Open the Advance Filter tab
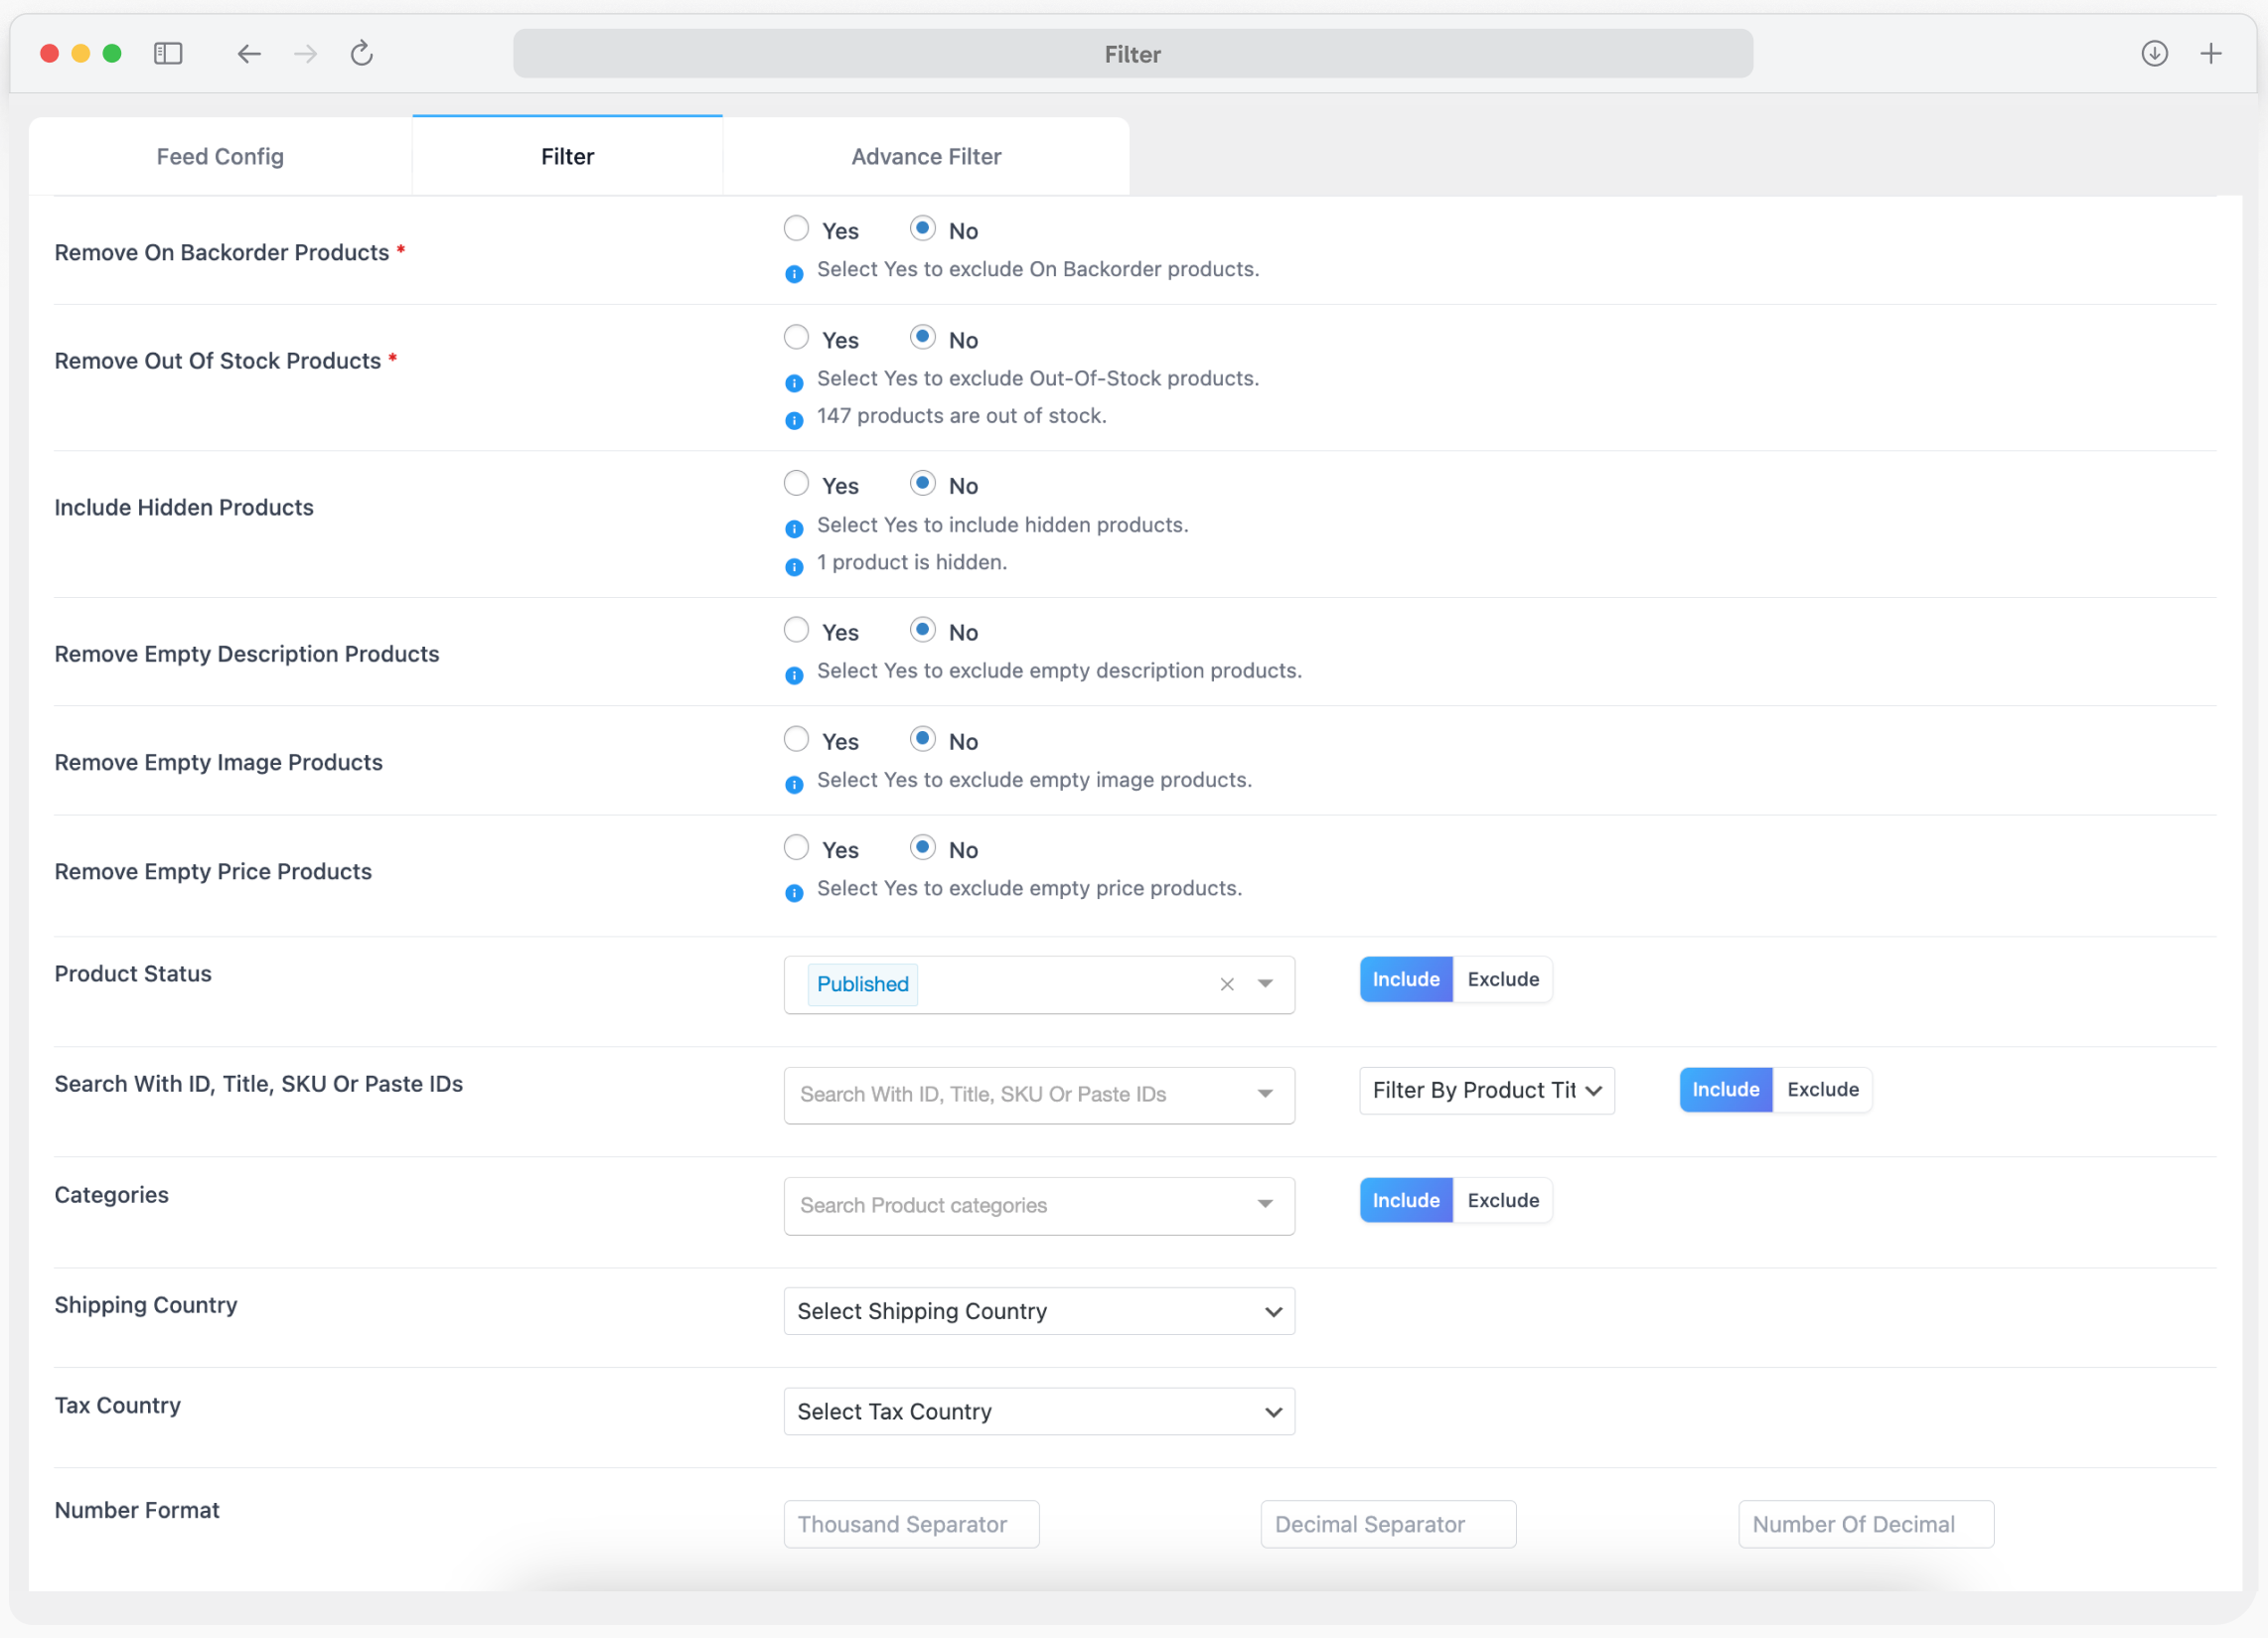2268x1638 pixels. (926, 156)
